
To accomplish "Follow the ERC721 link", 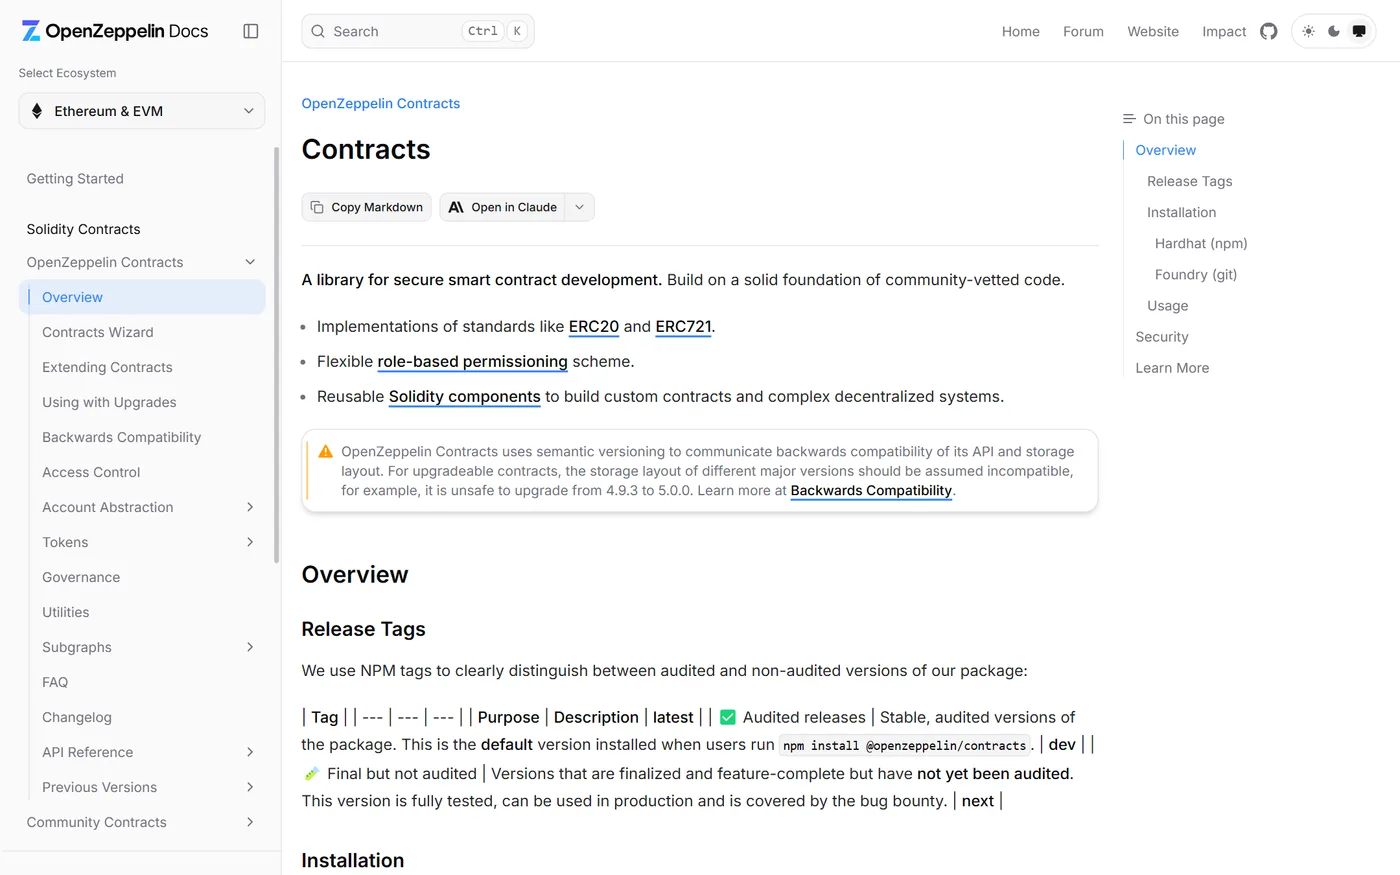I will (x=683, y=327).
